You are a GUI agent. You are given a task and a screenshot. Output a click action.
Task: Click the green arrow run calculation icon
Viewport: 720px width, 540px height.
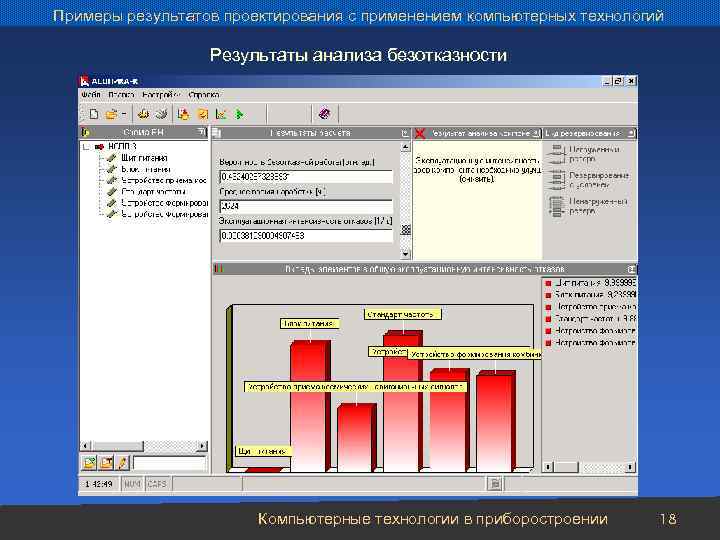click(239, 114)
